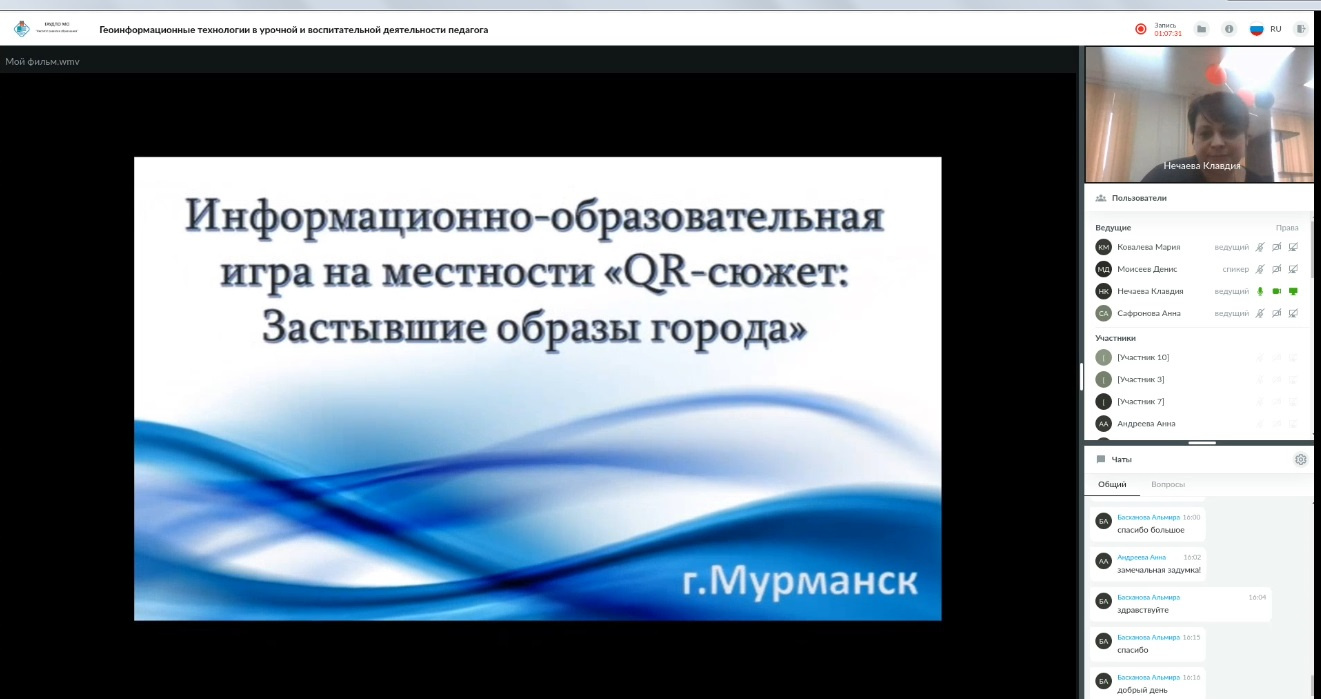
Task: Open the RU language dropdown
Action: click(1267, 29)
